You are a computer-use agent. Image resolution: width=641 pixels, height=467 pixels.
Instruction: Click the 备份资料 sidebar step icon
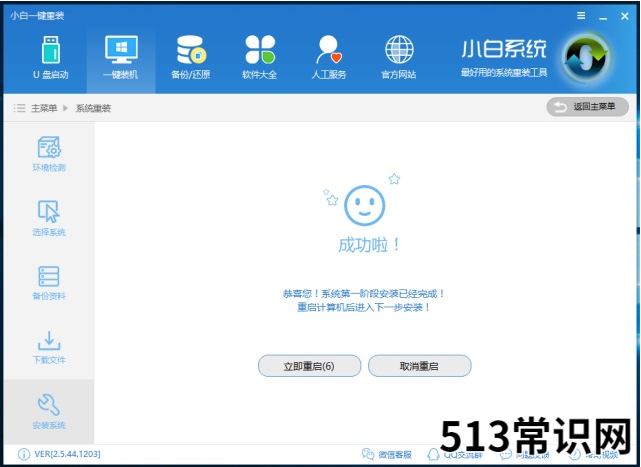point(49,276)
